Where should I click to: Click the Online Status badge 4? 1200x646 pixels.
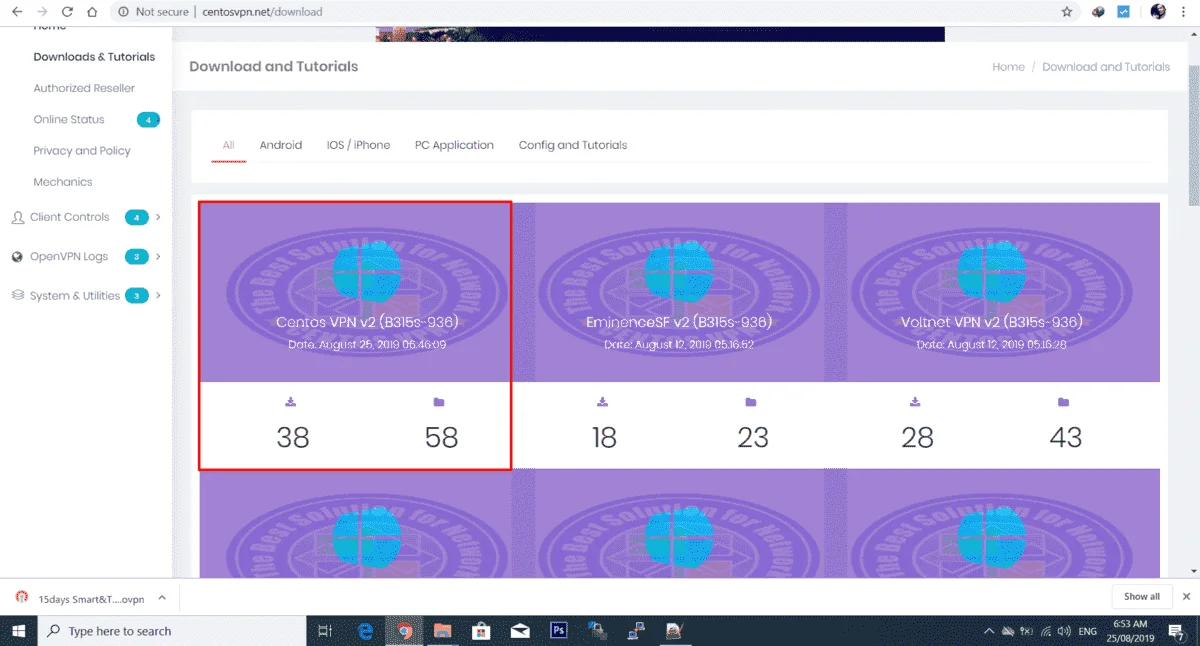click(x=148, y=120)
